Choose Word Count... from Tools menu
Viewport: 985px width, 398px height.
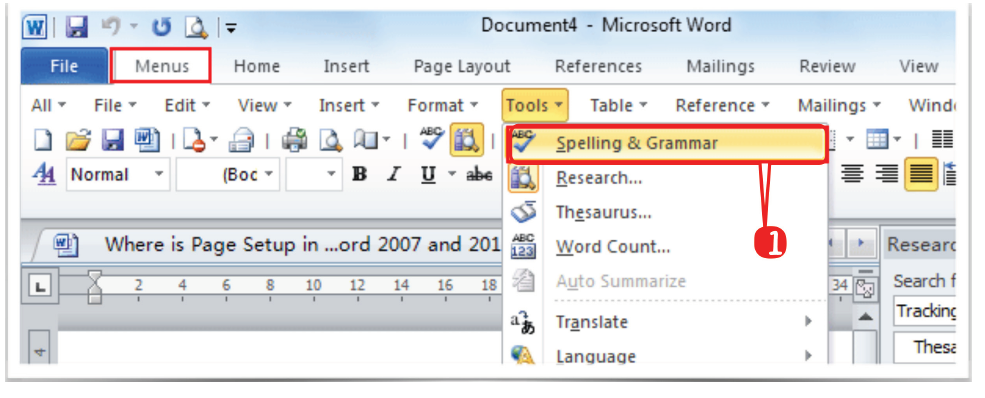[x=667, y=247]
